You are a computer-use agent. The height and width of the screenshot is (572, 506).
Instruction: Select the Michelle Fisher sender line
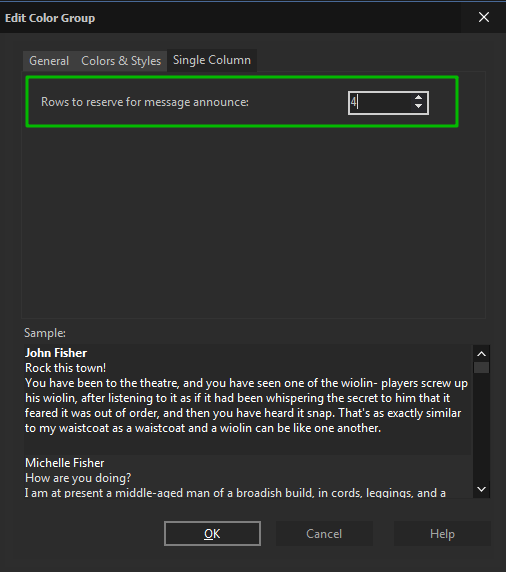[65, 463]
